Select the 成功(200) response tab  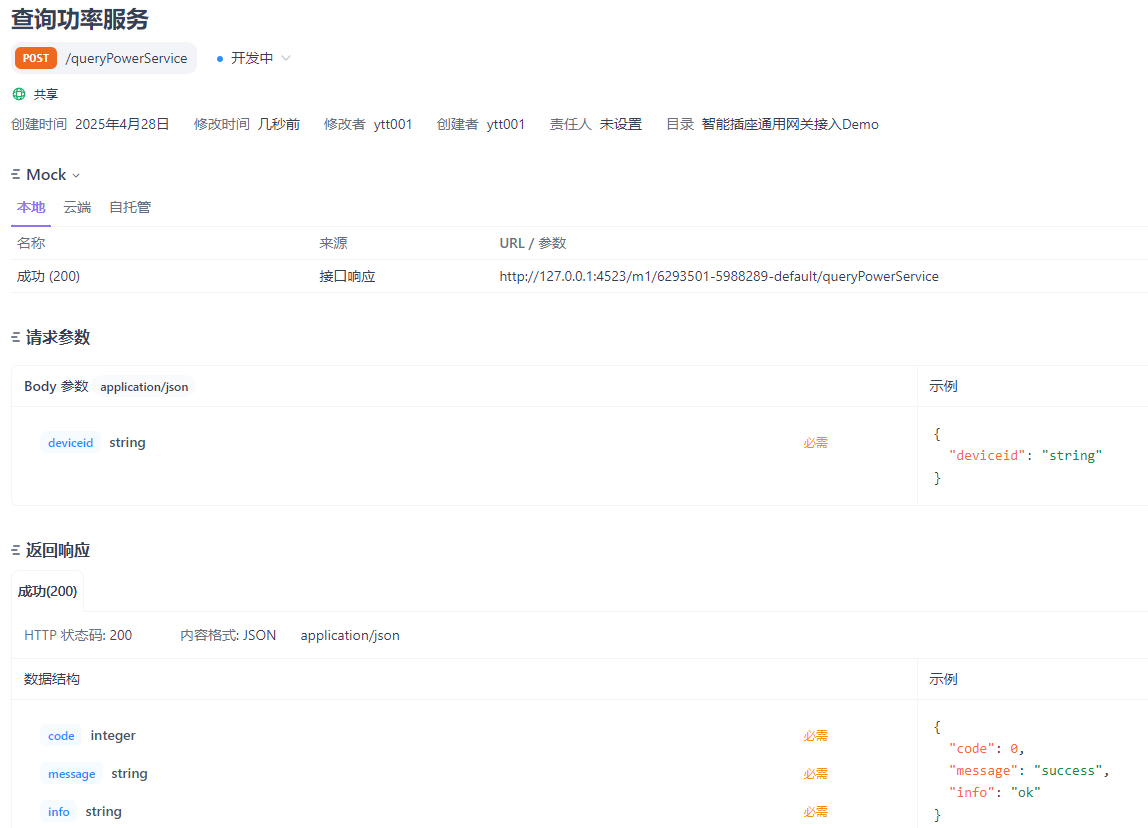click(47, 591)
